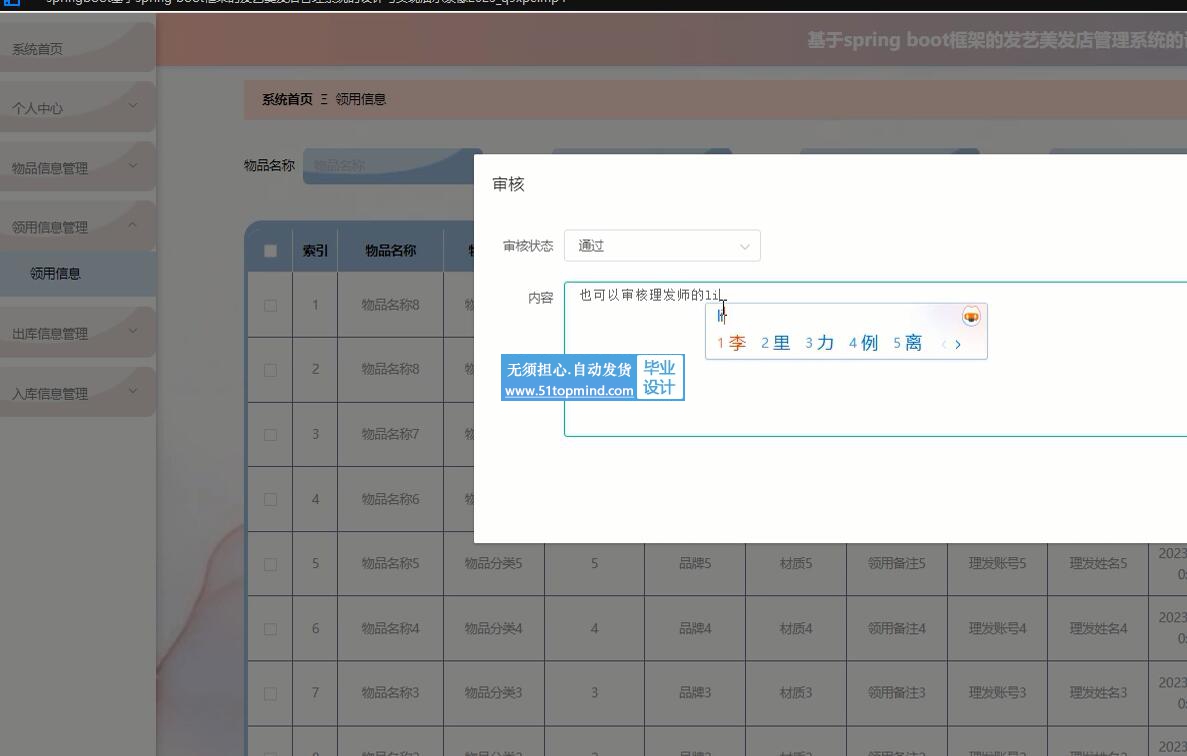This screenshot has height=756, width=1187.
Task: Expand the 出库信息管理 sidebar menu
Action: click(77, 333)
